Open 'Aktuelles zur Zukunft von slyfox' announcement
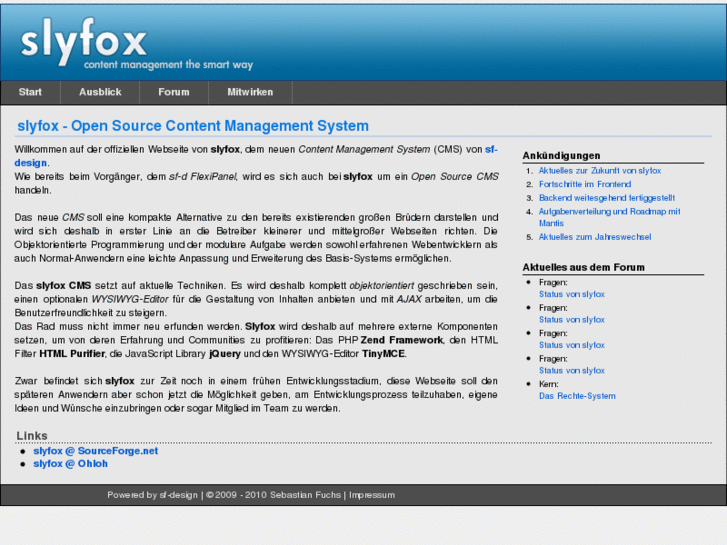 599,171
